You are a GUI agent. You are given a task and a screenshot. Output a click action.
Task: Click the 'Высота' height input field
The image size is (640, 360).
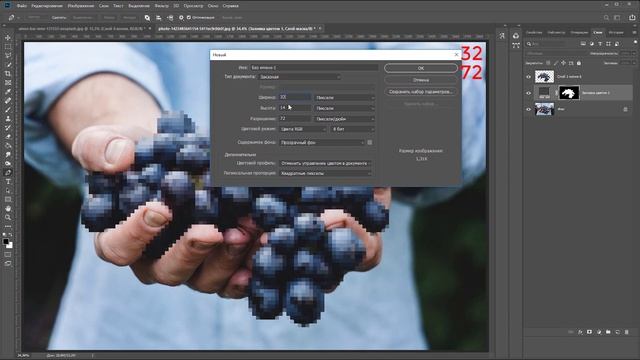point(295,108)
